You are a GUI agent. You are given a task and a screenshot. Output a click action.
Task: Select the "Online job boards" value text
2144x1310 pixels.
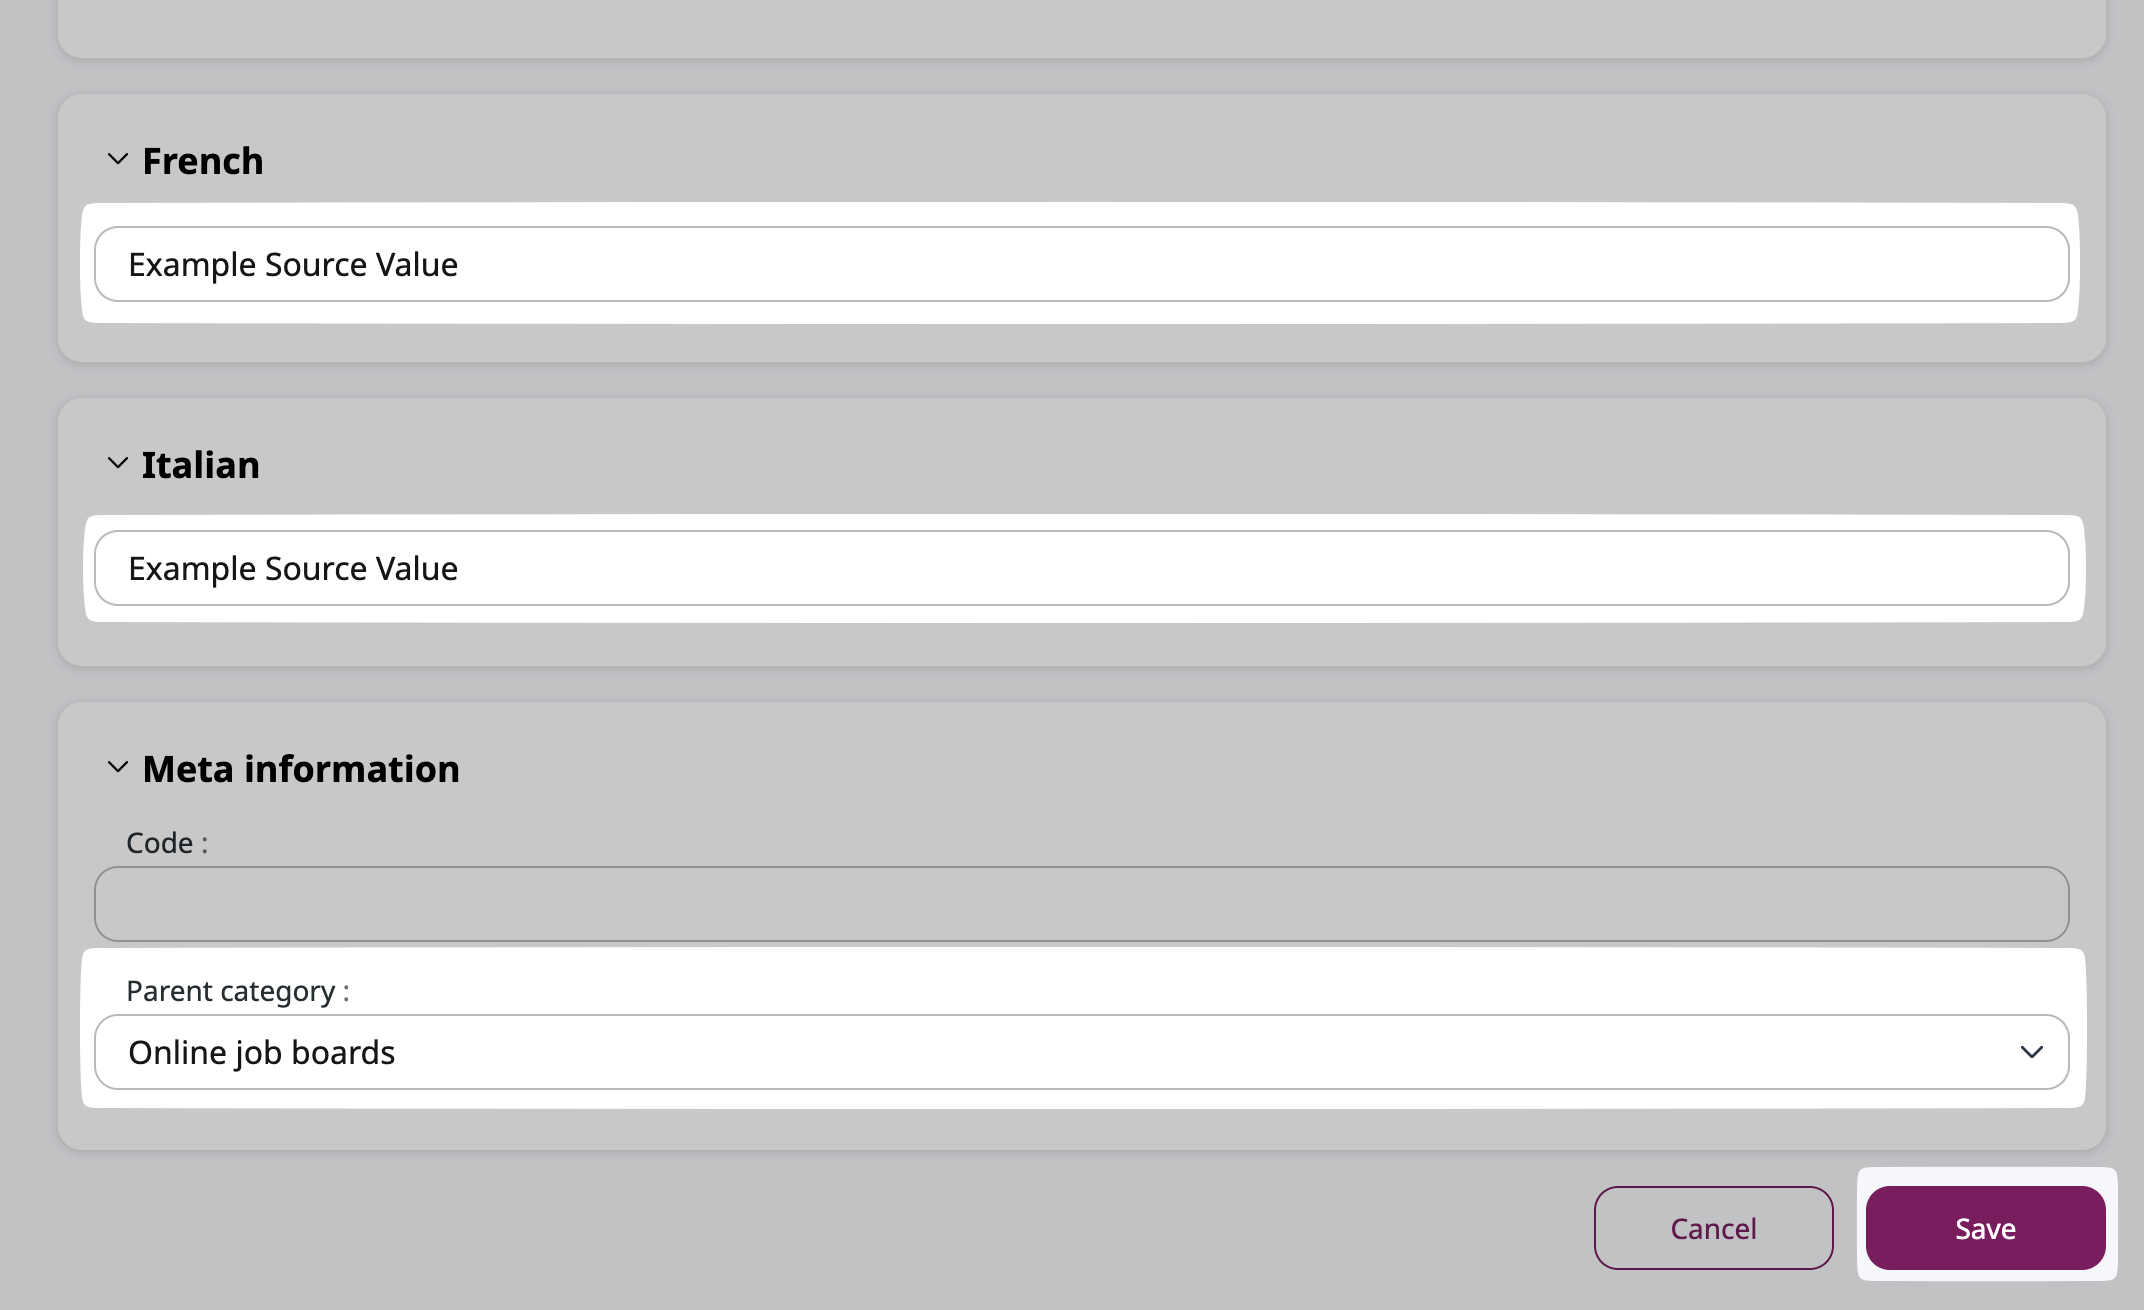click(262, 1052)
